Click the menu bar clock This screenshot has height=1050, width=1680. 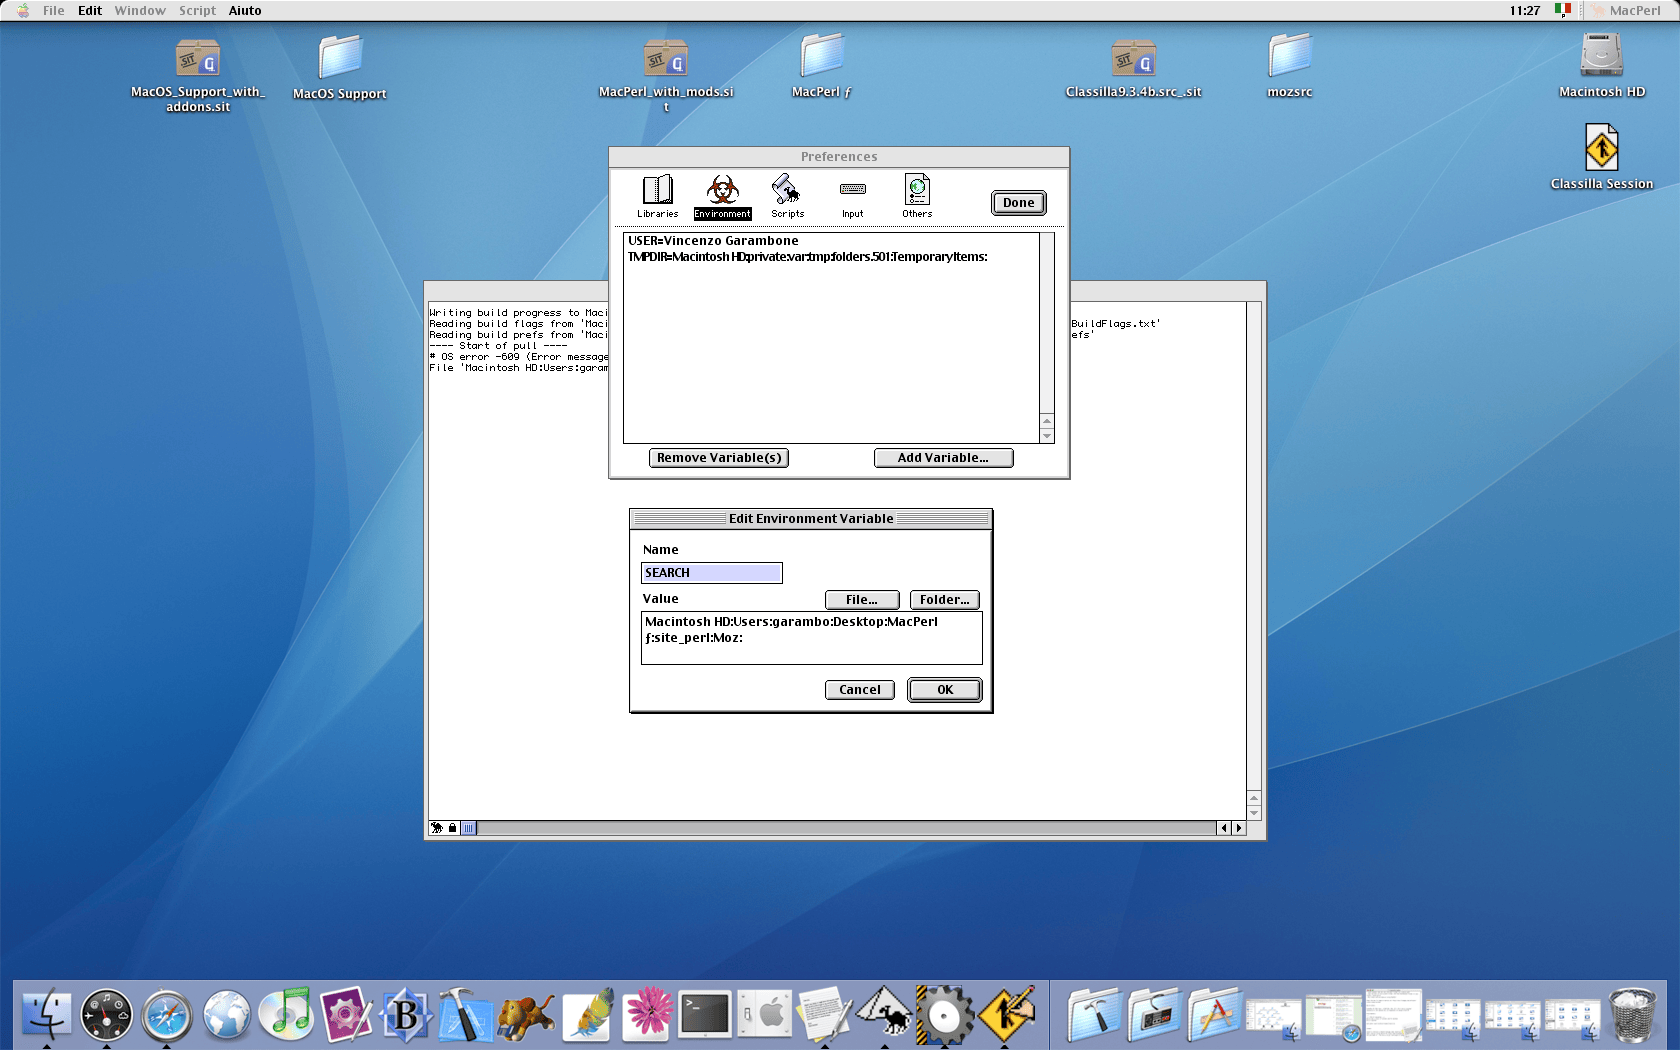tap(1525, 11)
